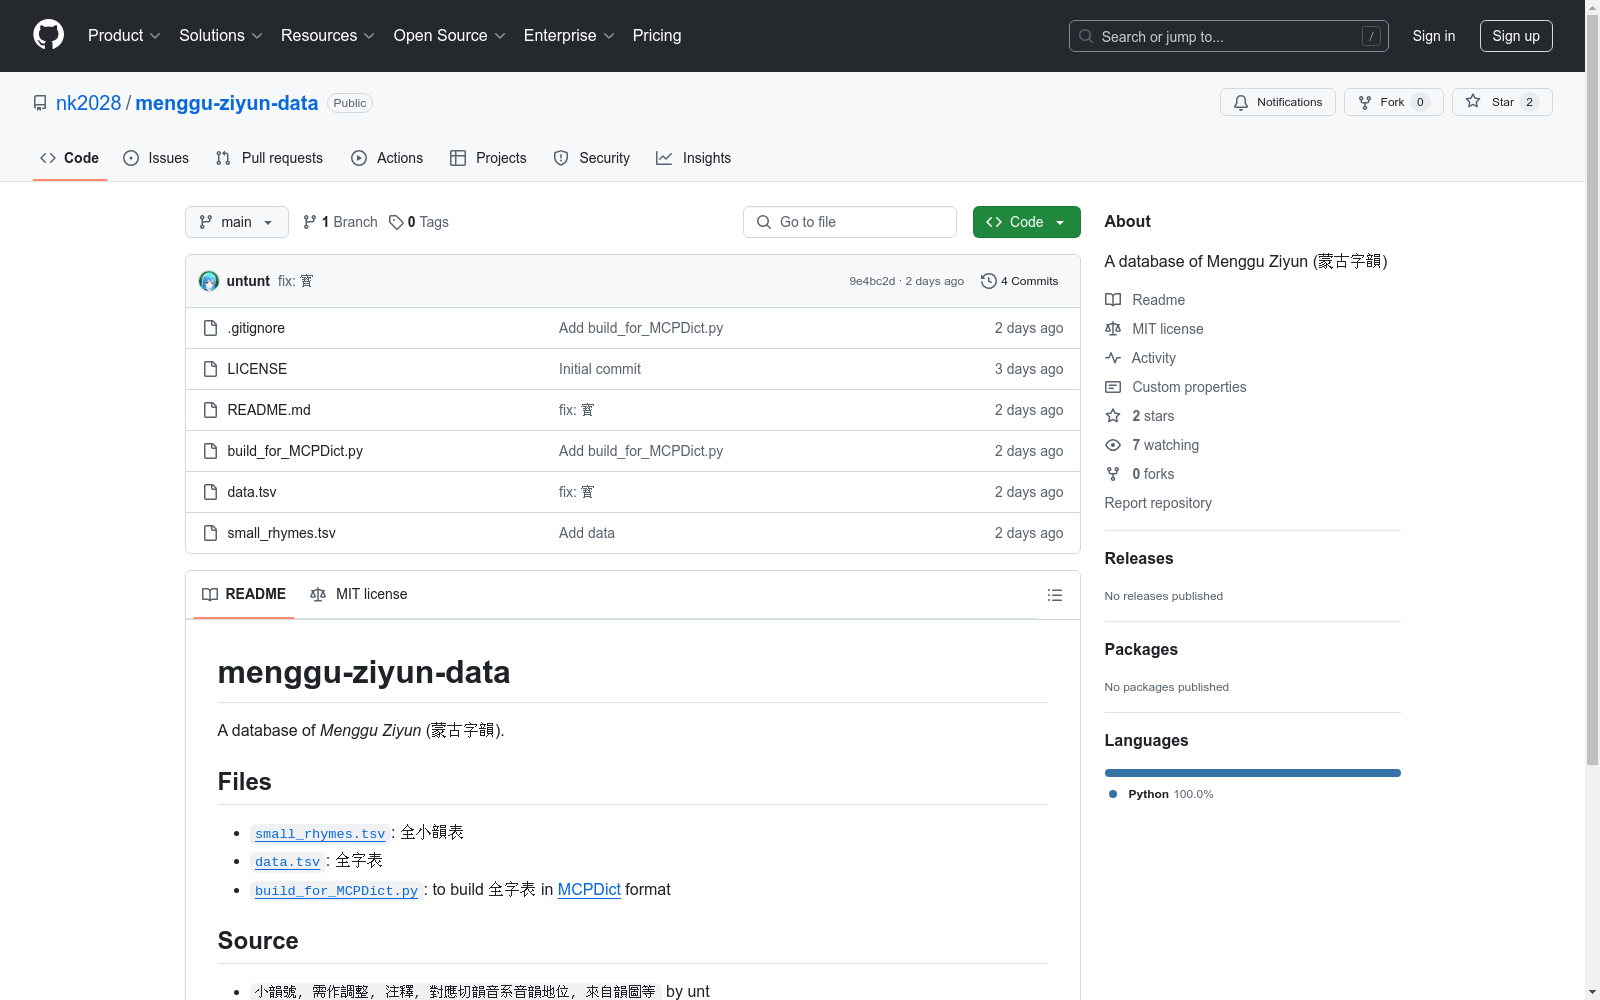Select the Code tab

(x=70, y=158)
